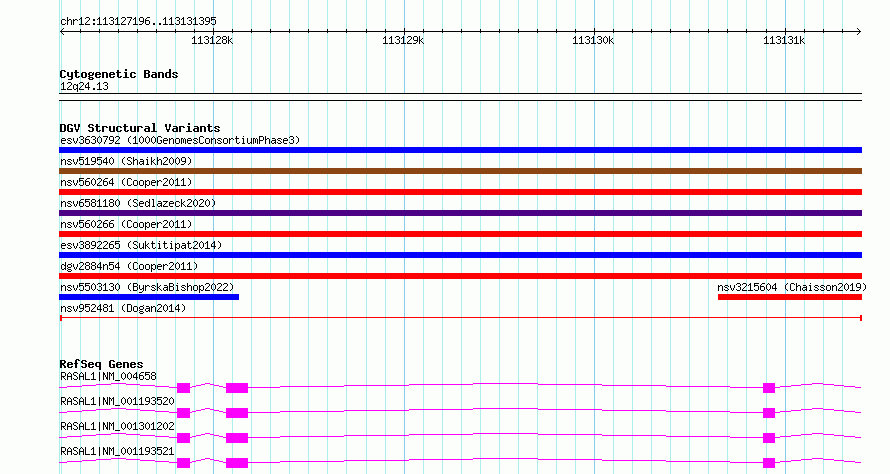Select the purple nsv6581180 variant bar
Viewport: 890px width, 474px height.
(460, 213)
